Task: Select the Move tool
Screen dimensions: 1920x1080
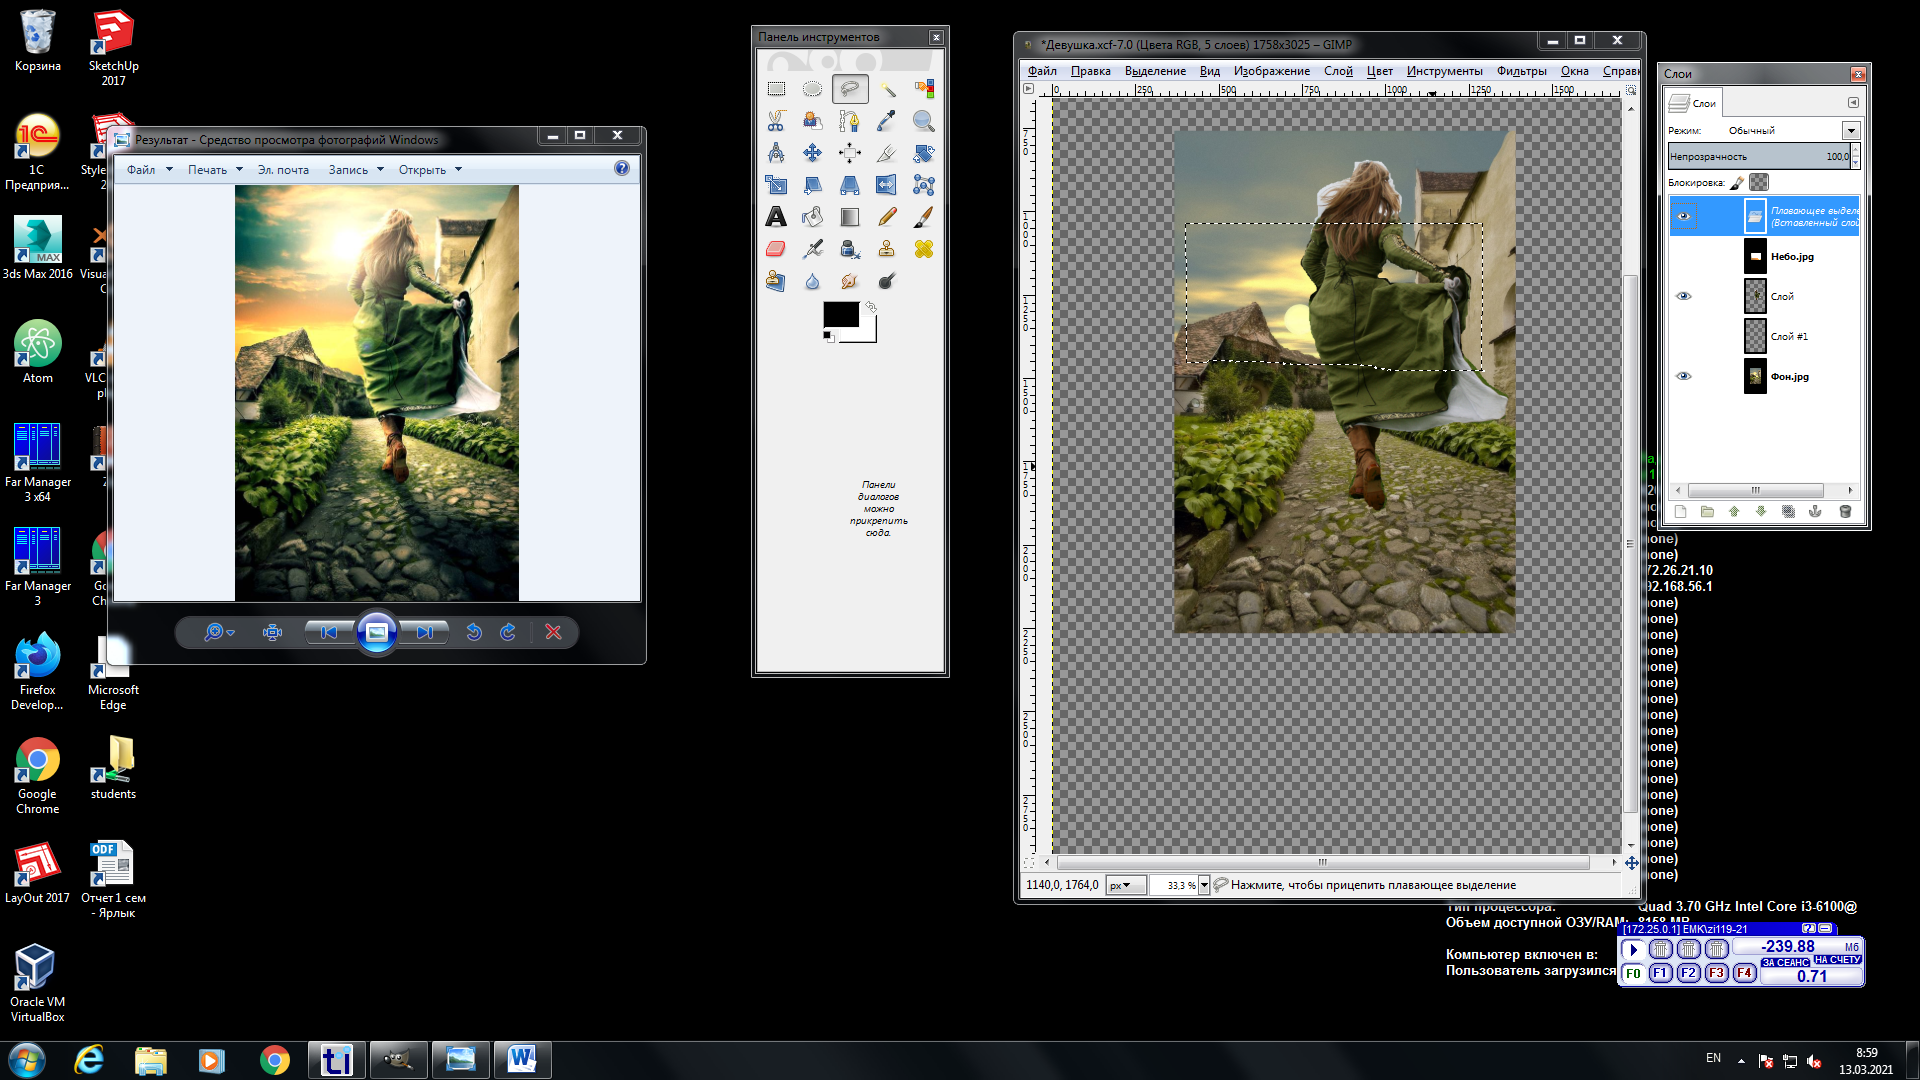Action: tap(812, 153)
